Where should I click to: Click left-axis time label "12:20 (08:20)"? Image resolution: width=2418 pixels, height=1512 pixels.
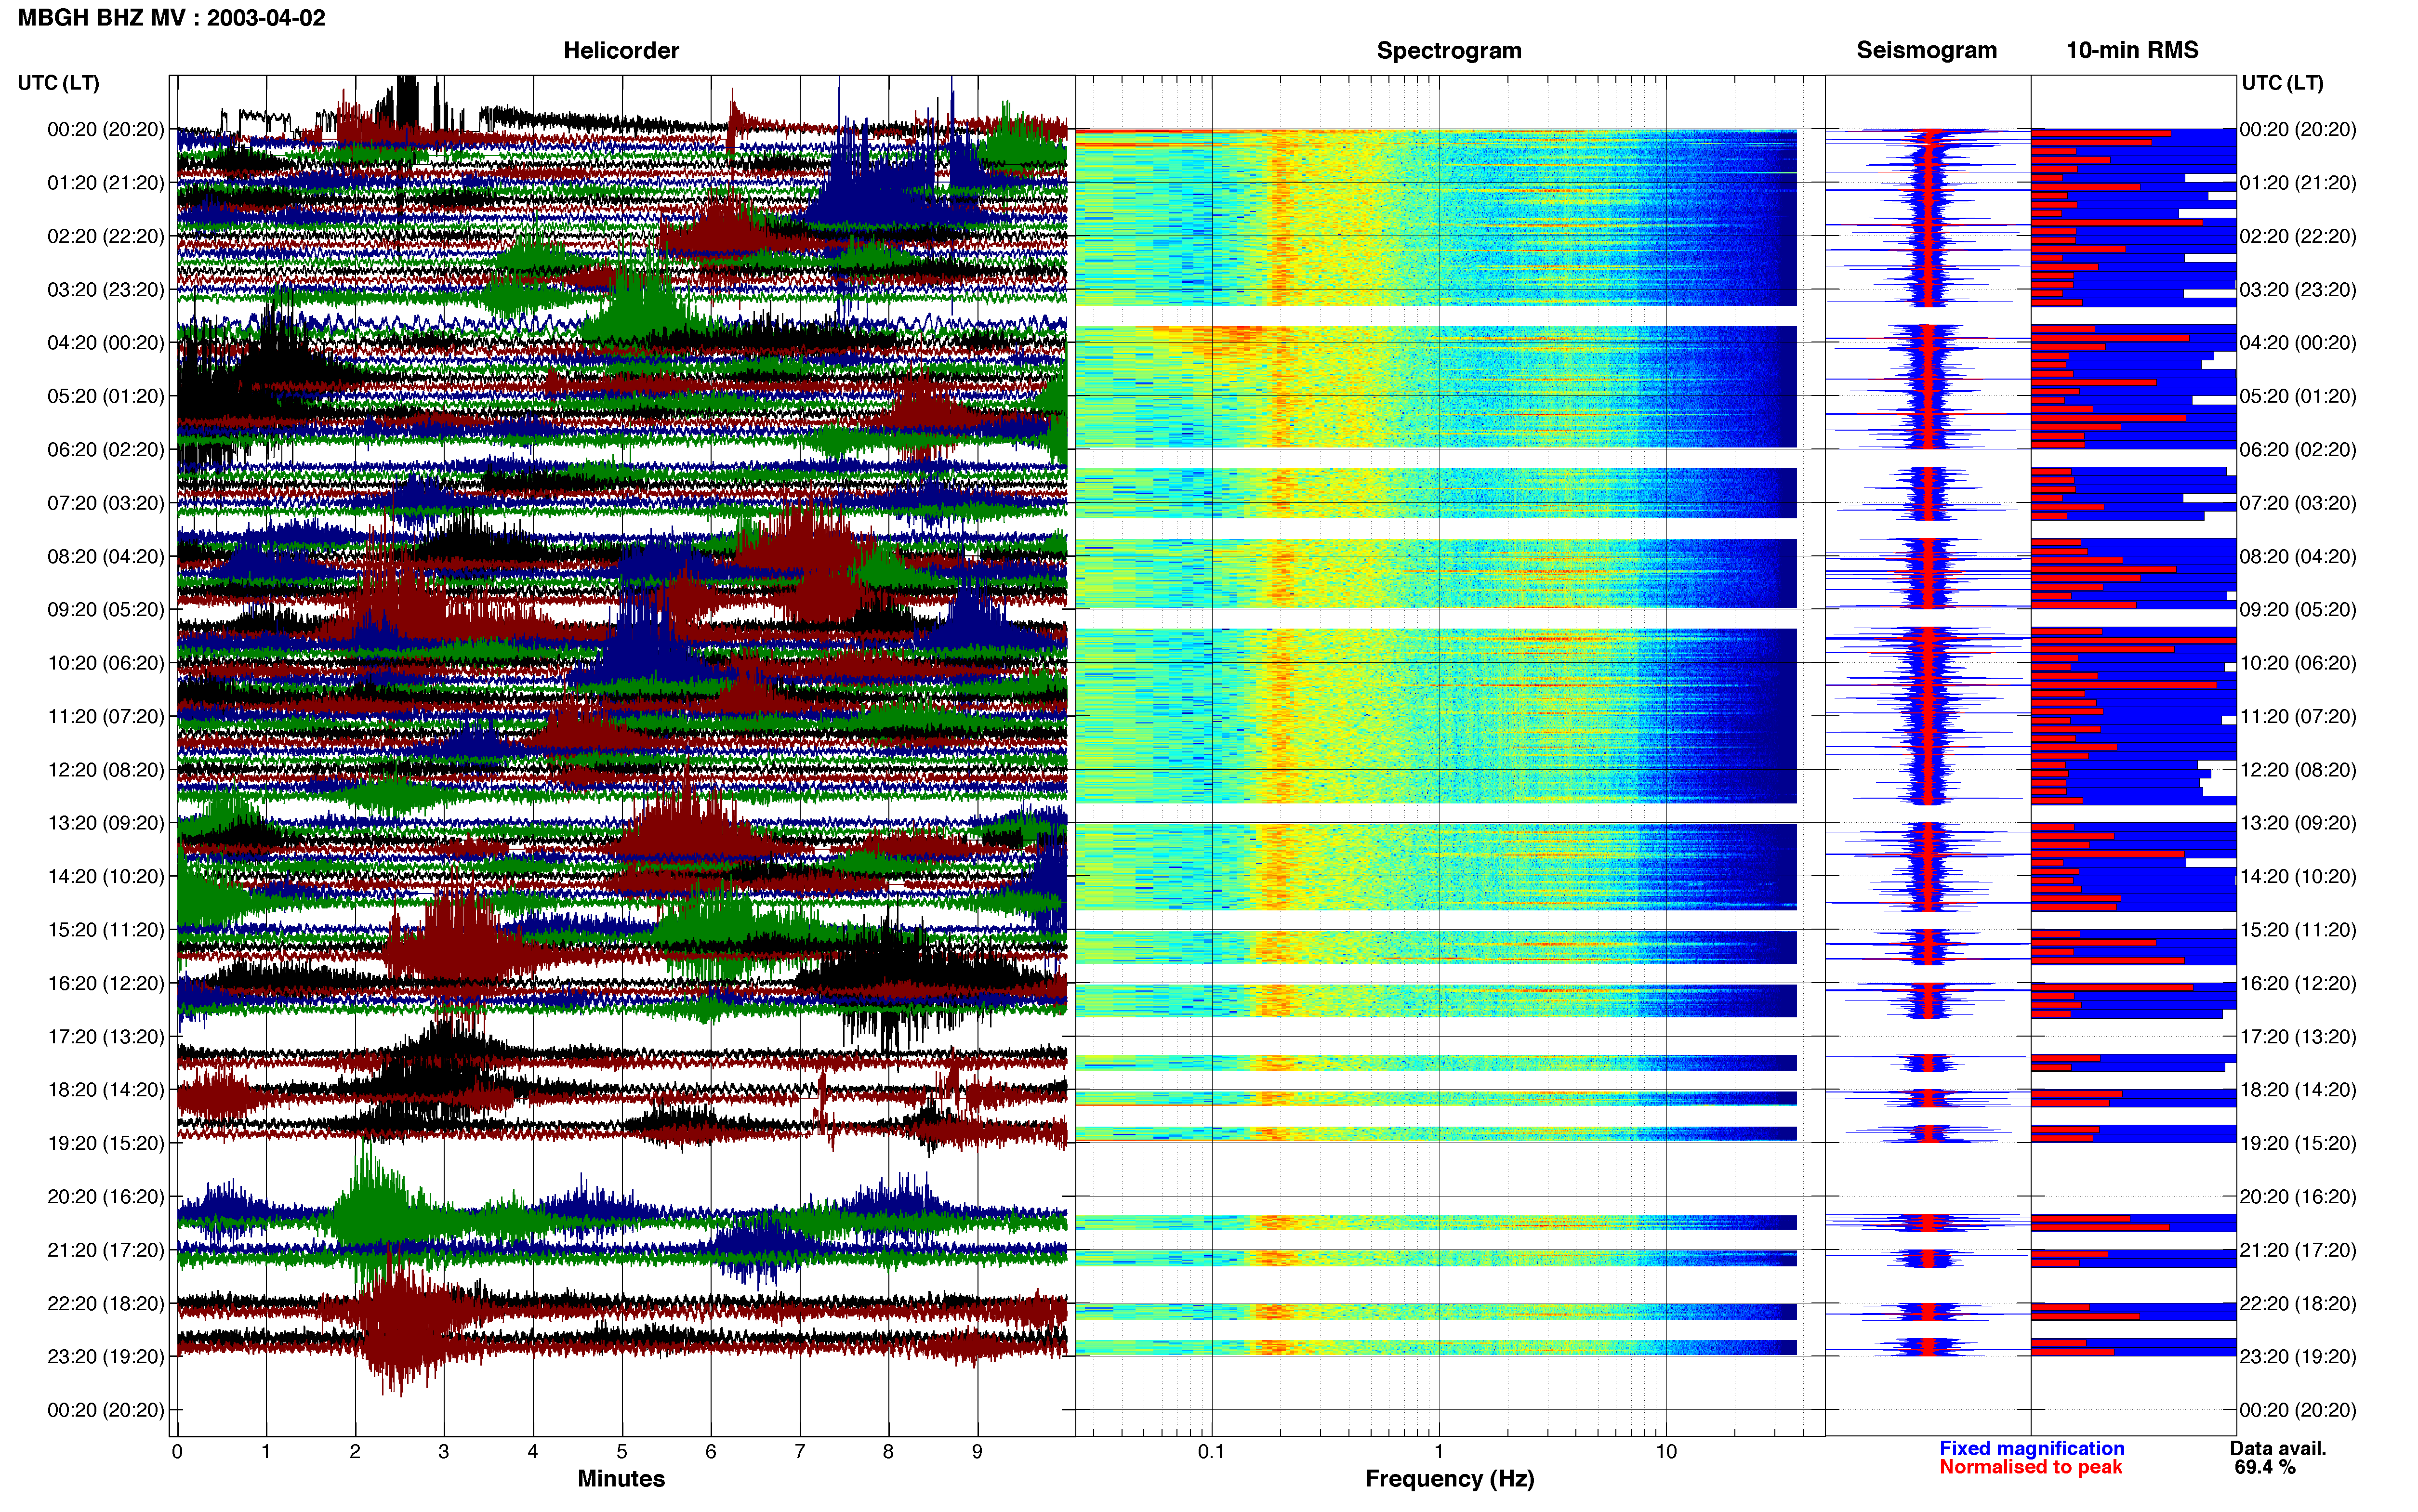(106, 770)
